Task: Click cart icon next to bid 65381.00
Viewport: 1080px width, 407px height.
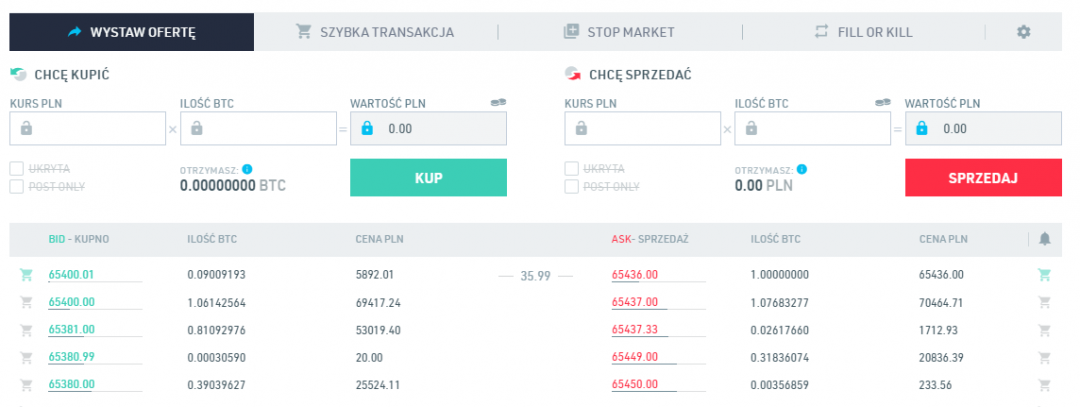Action: coord(26,329)
